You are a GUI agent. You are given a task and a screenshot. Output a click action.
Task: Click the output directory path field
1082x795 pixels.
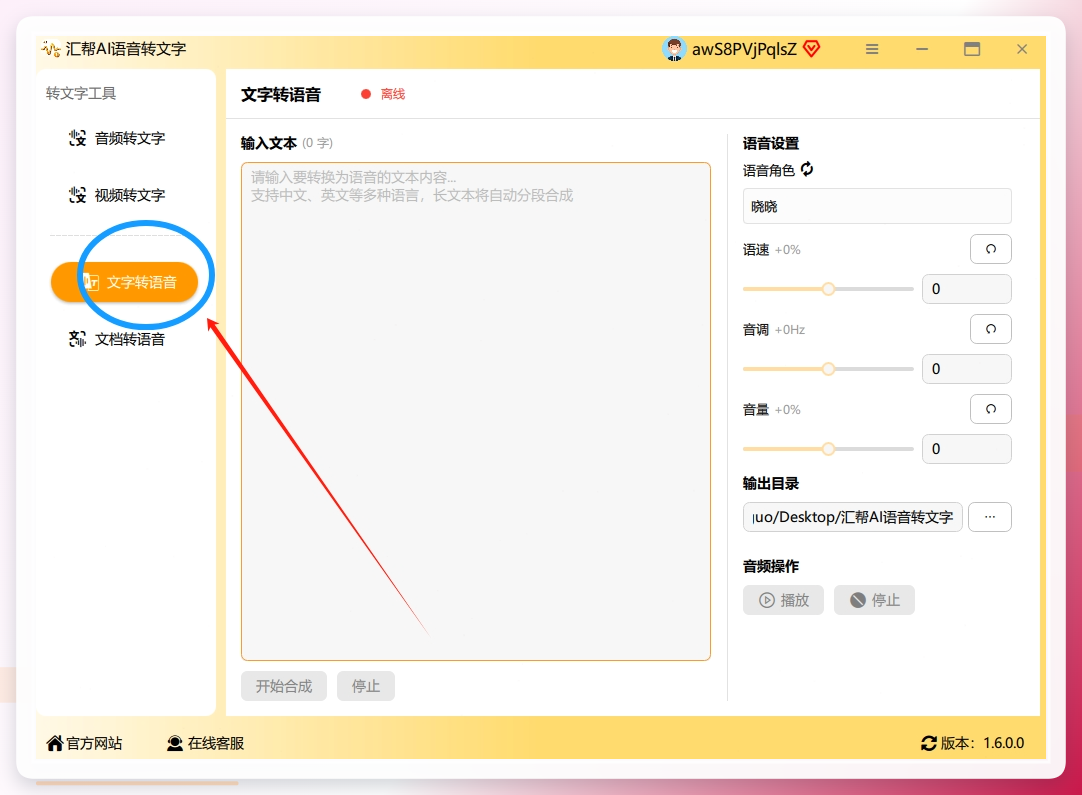tap(852, 517)
